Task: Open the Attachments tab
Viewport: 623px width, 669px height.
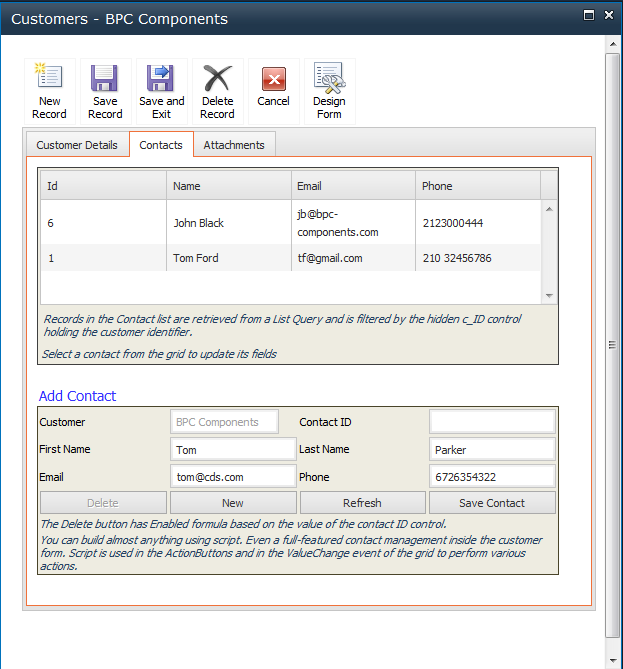Action: click(234, 145)
